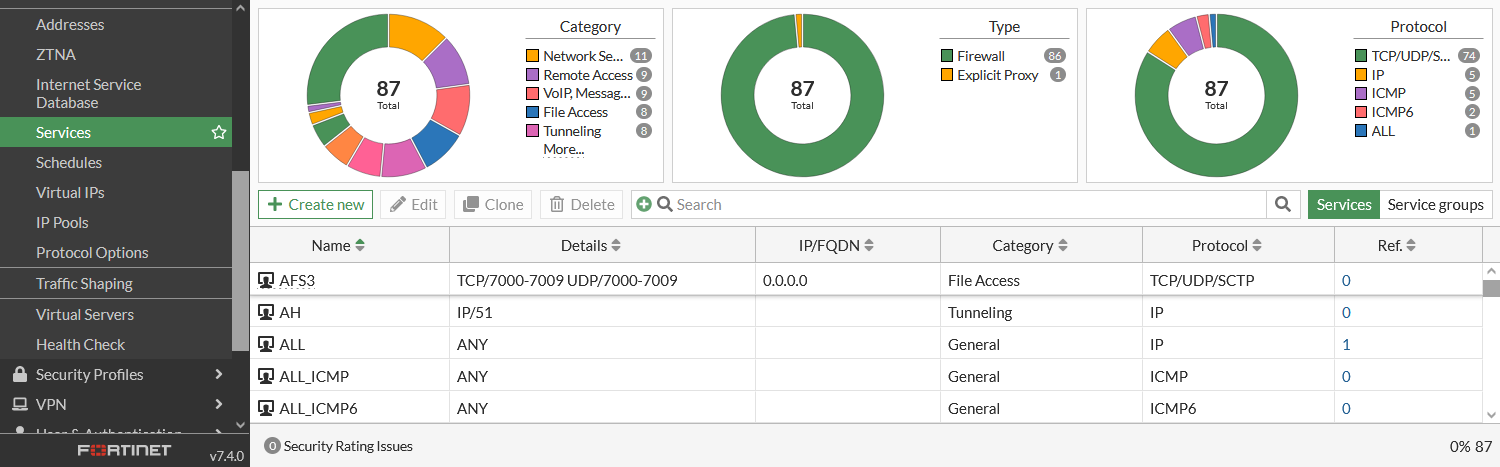Click the Fortinet logo
The image size is (1500, 467).
125,451
